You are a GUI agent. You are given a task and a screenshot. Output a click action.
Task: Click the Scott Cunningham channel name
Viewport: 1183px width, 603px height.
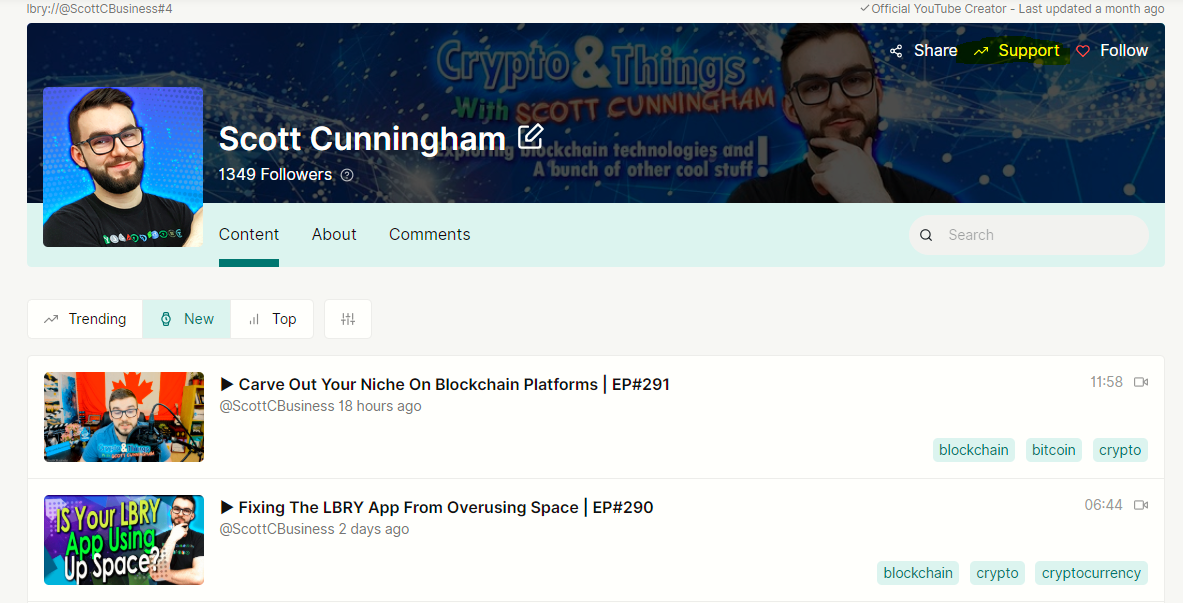click(362, 139)
